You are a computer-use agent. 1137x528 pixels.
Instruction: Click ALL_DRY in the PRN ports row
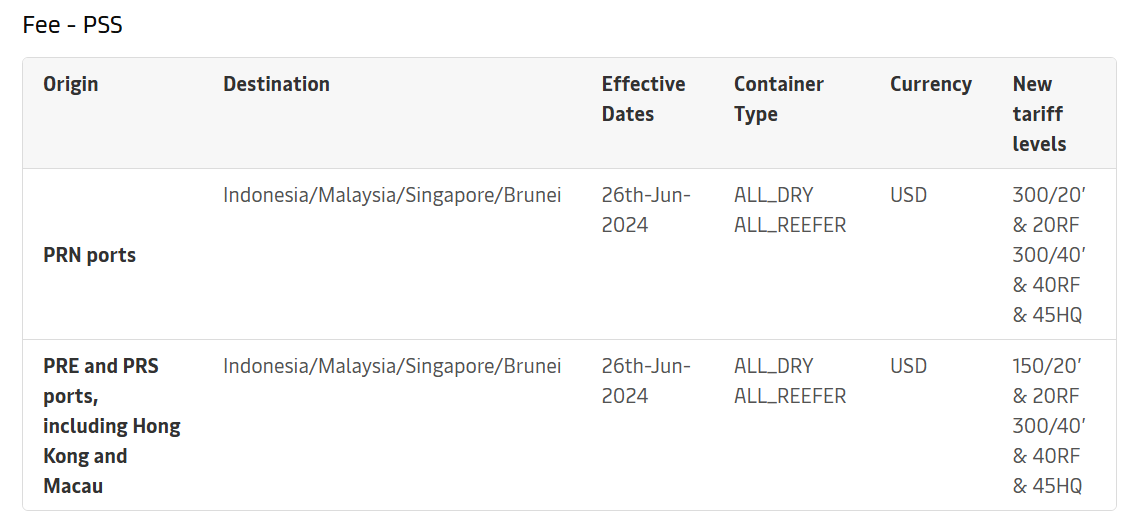pos(773,195)
